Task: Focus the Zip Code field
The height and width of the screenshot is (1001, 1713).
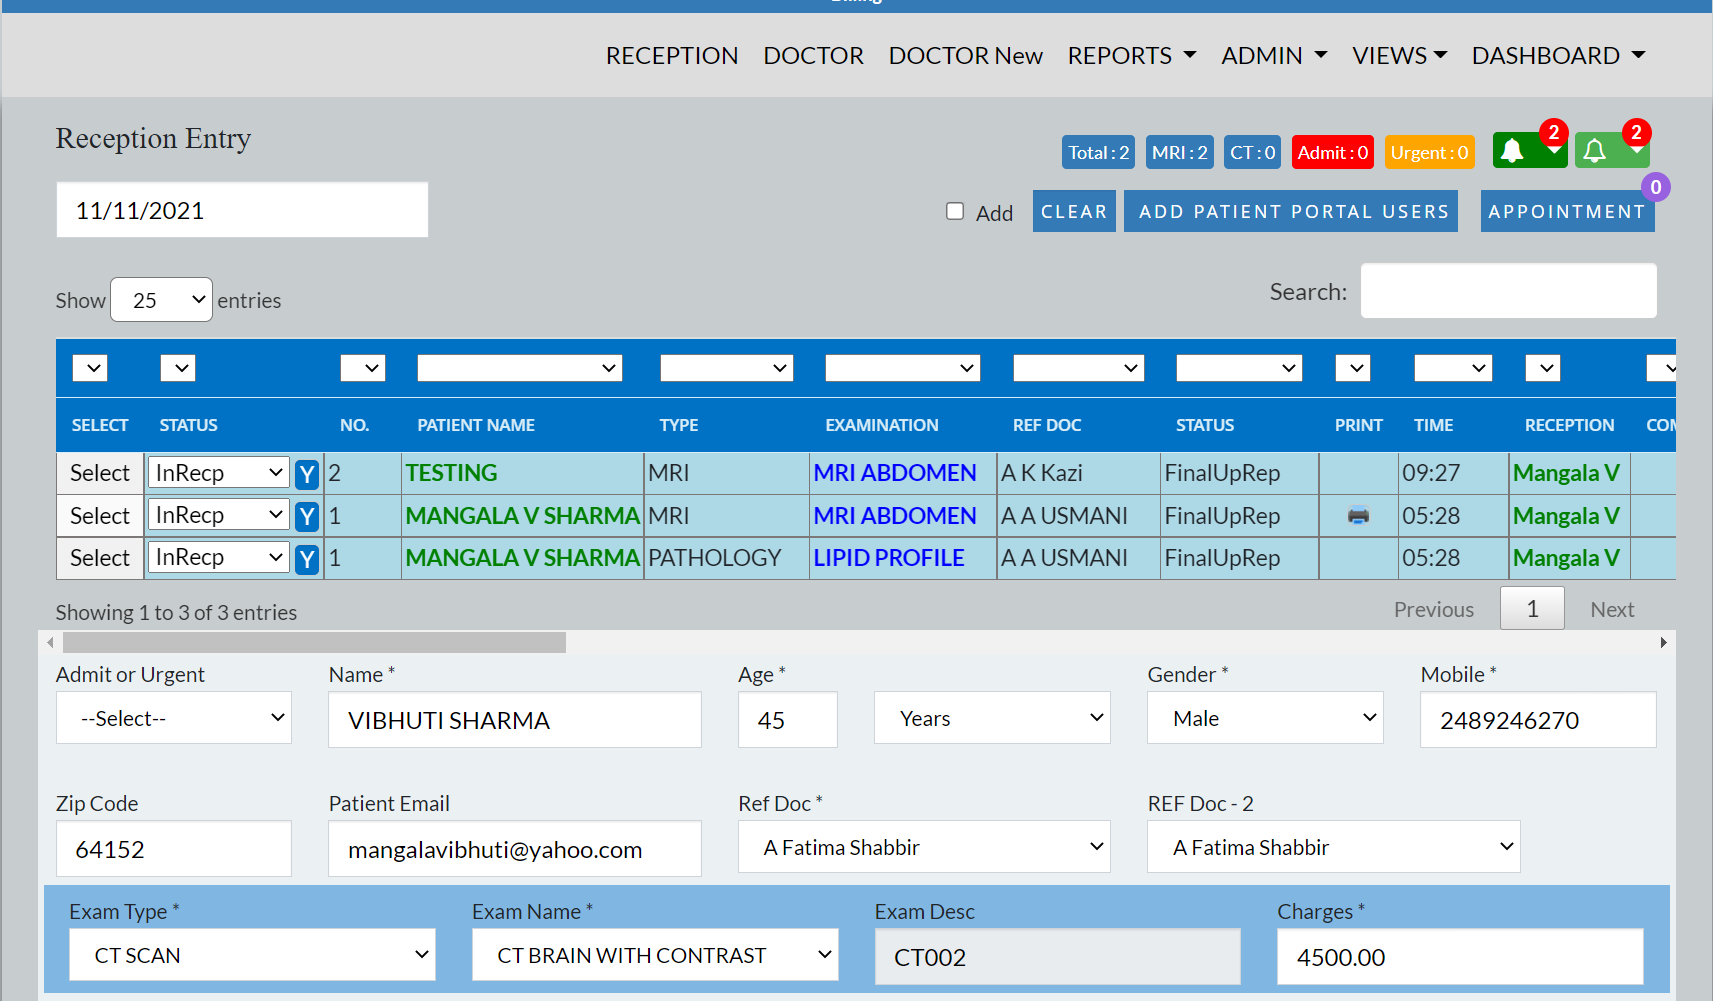Action: point(174,849)
